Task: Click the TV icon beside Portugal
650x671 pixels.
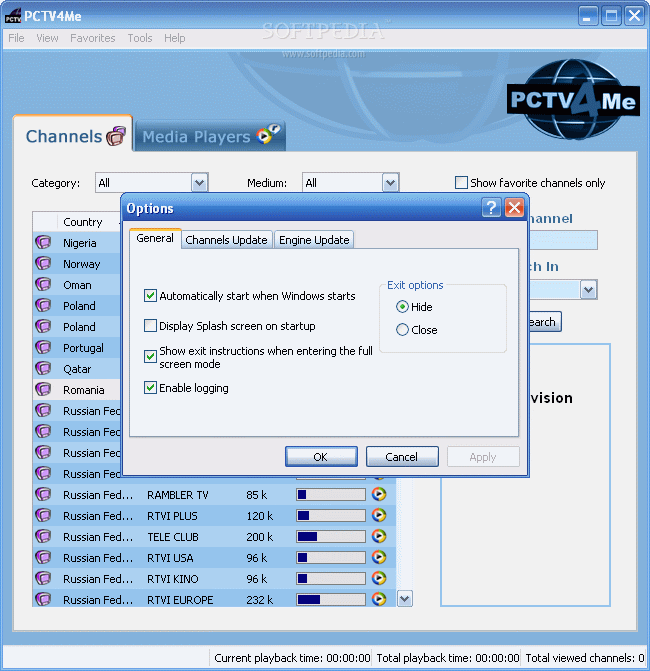Action: pyautogui.click(x=43, y=347)
